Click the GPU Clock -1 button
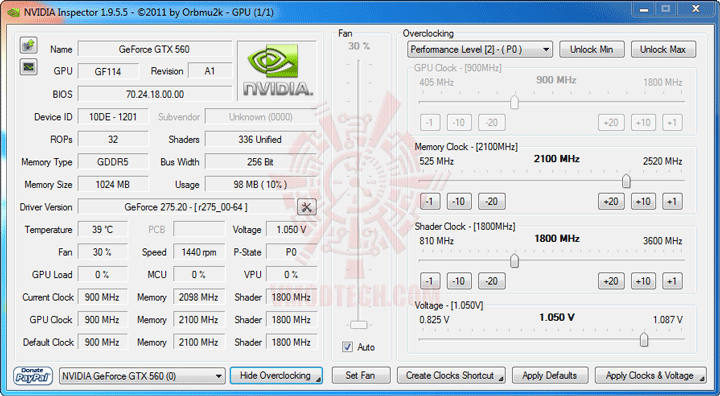 pyautogui.click(x=430, y=122)
